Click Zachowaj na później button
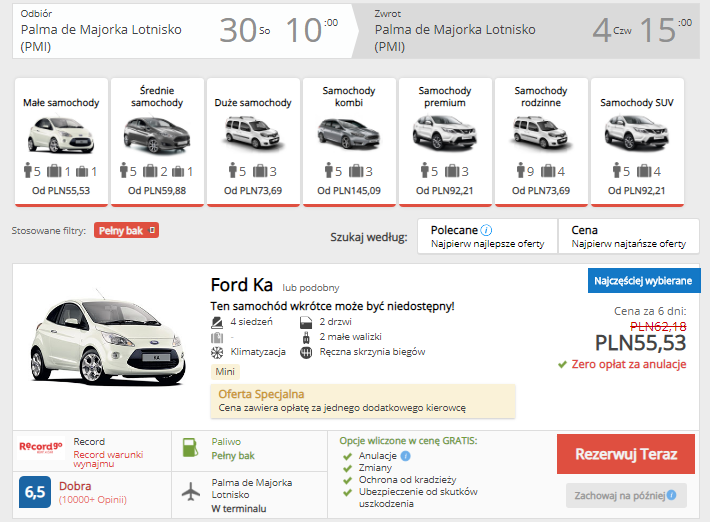Viewport: 710px width, 522px height. point(619,495)
